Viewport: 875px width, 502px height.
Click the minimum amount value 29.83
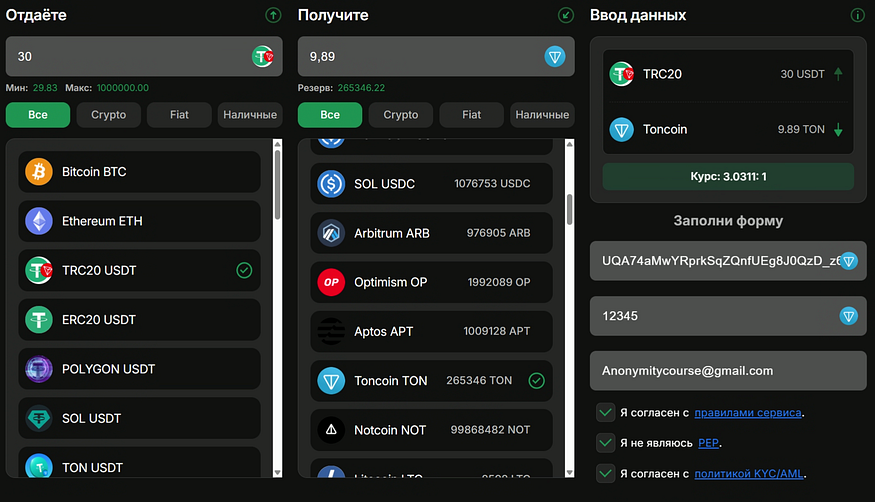pyautogui.click(x=45, y=88)
